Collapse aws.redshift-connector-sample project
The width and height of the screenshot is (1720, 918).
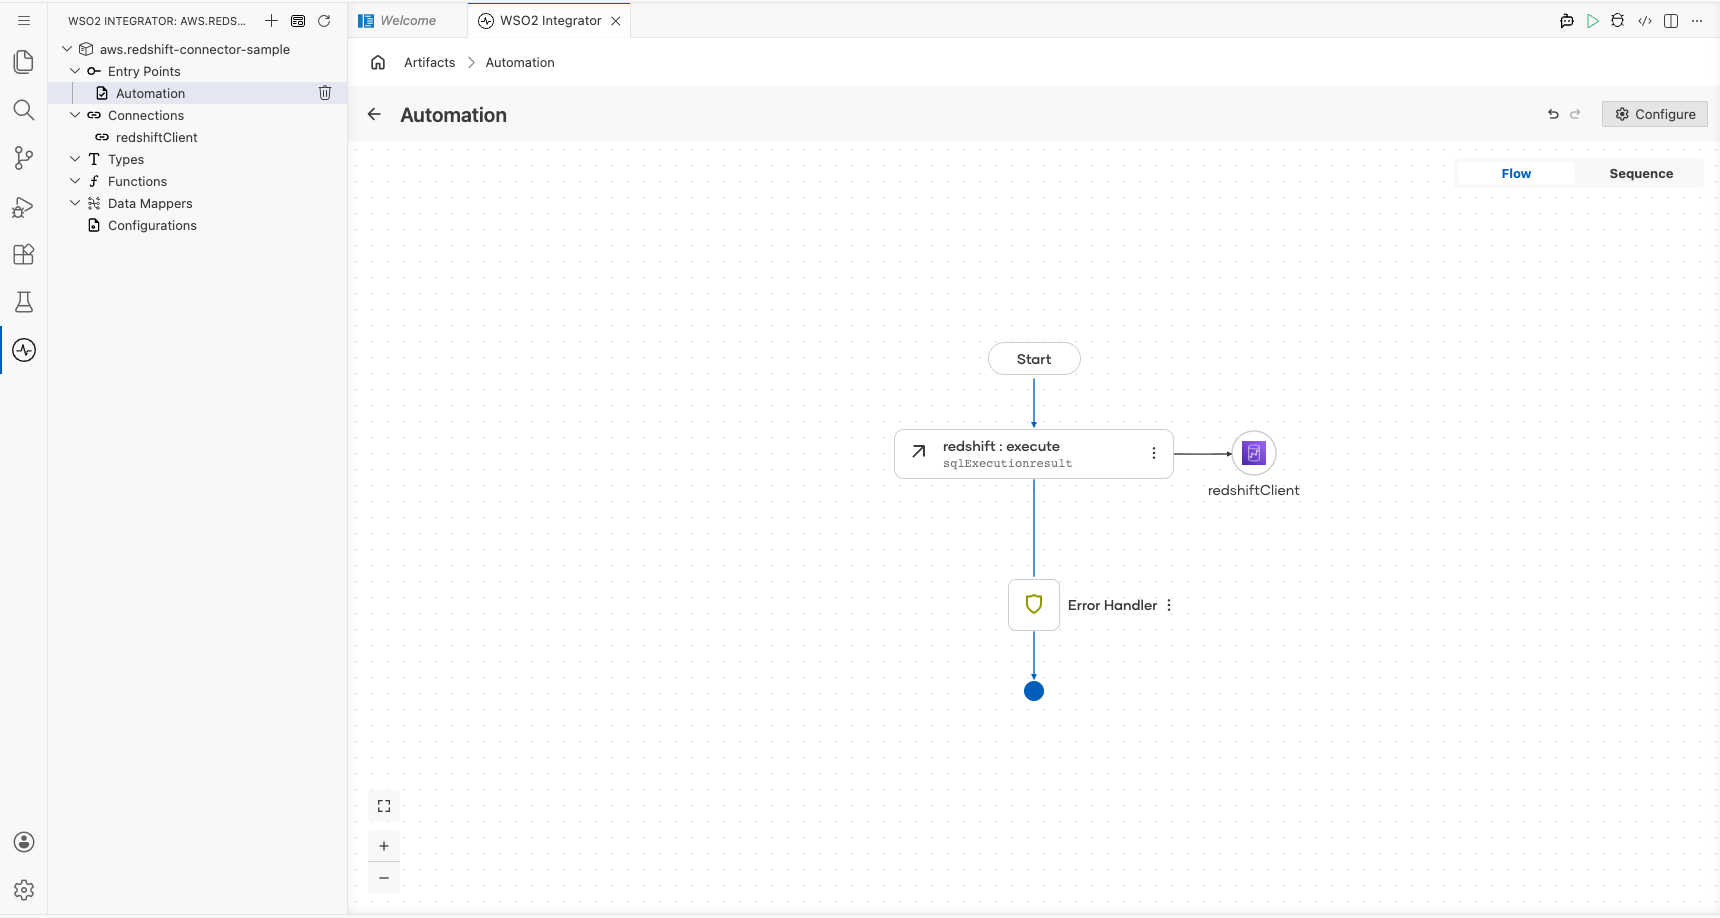tap(67, 49)
